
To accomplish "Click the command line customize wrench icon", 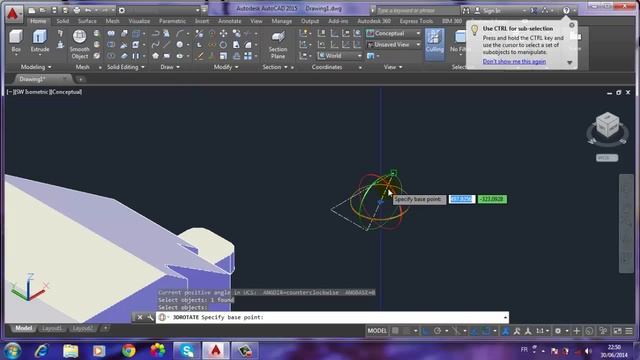I will [150, 317].
